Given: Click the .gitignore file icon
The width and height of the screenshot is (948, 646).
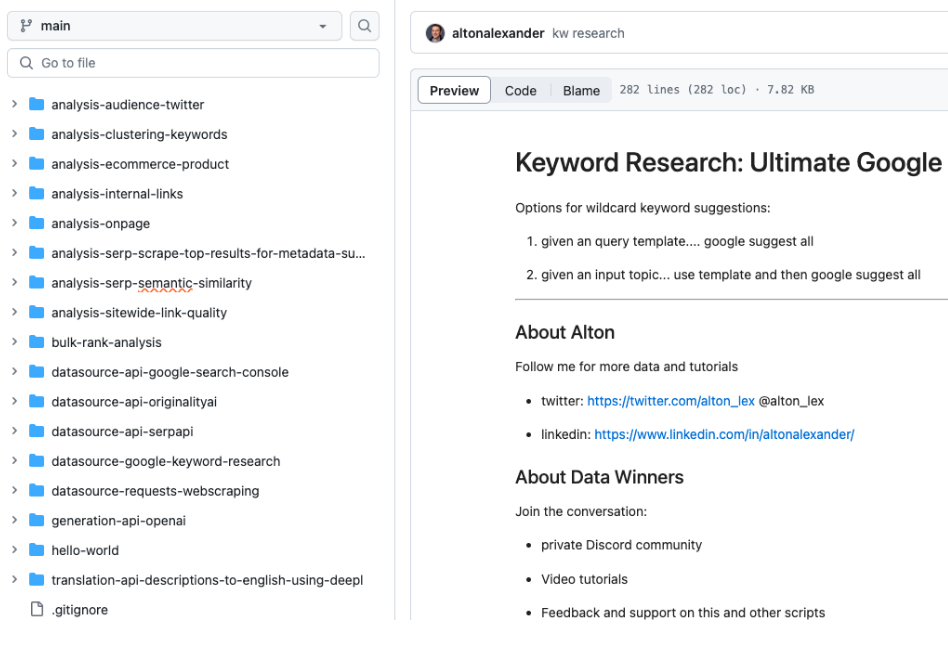Looking at the screenshot, I should coord(37,610).
